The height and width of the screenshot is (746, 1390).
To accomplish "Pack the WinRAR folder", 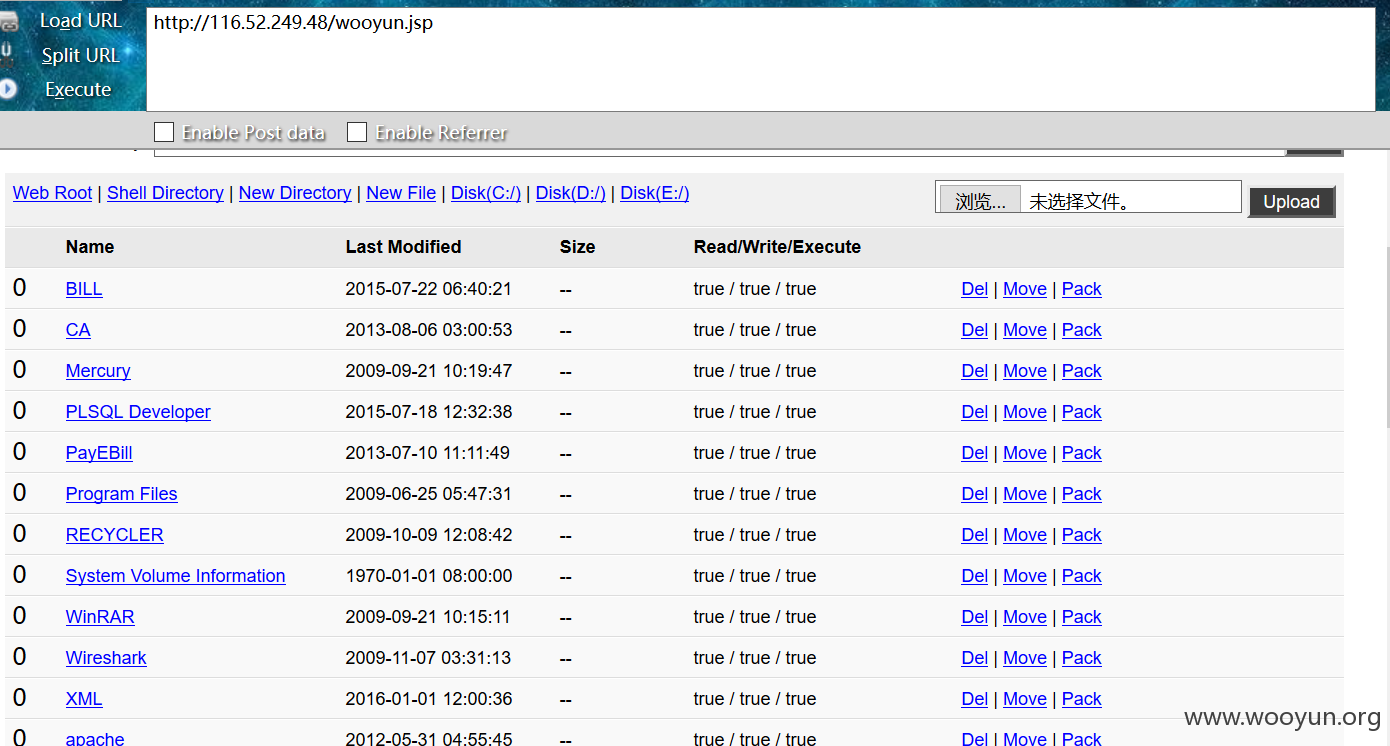I will [1082, 617].
